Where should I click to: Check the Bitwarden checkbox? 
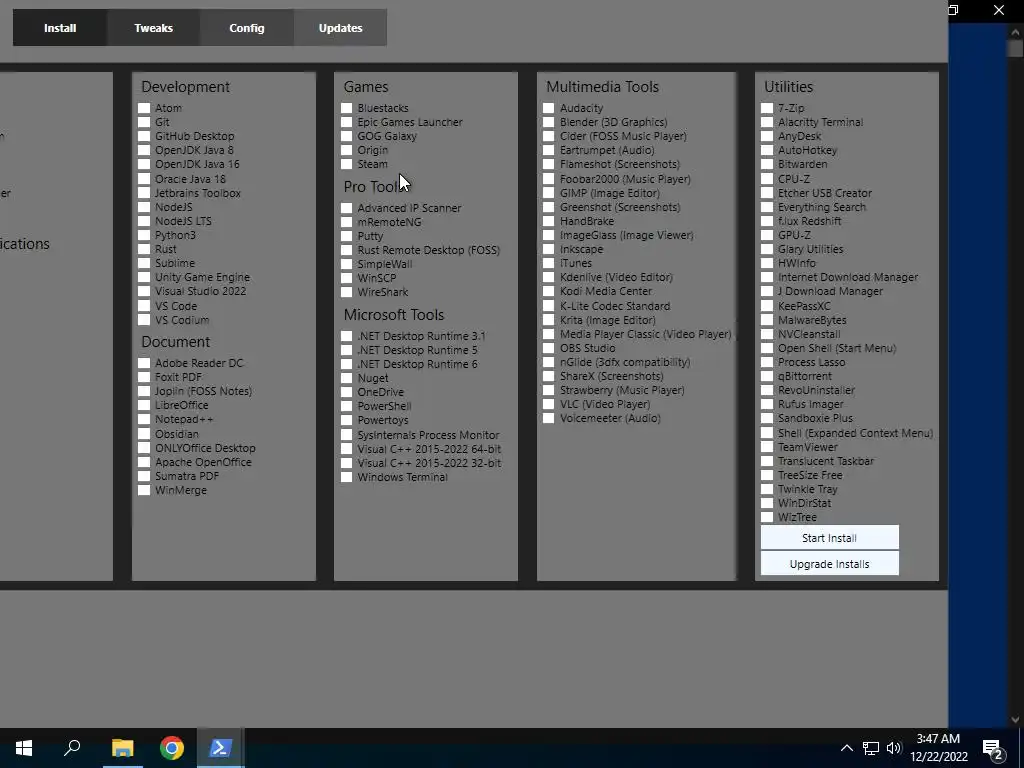coord(767,164)
